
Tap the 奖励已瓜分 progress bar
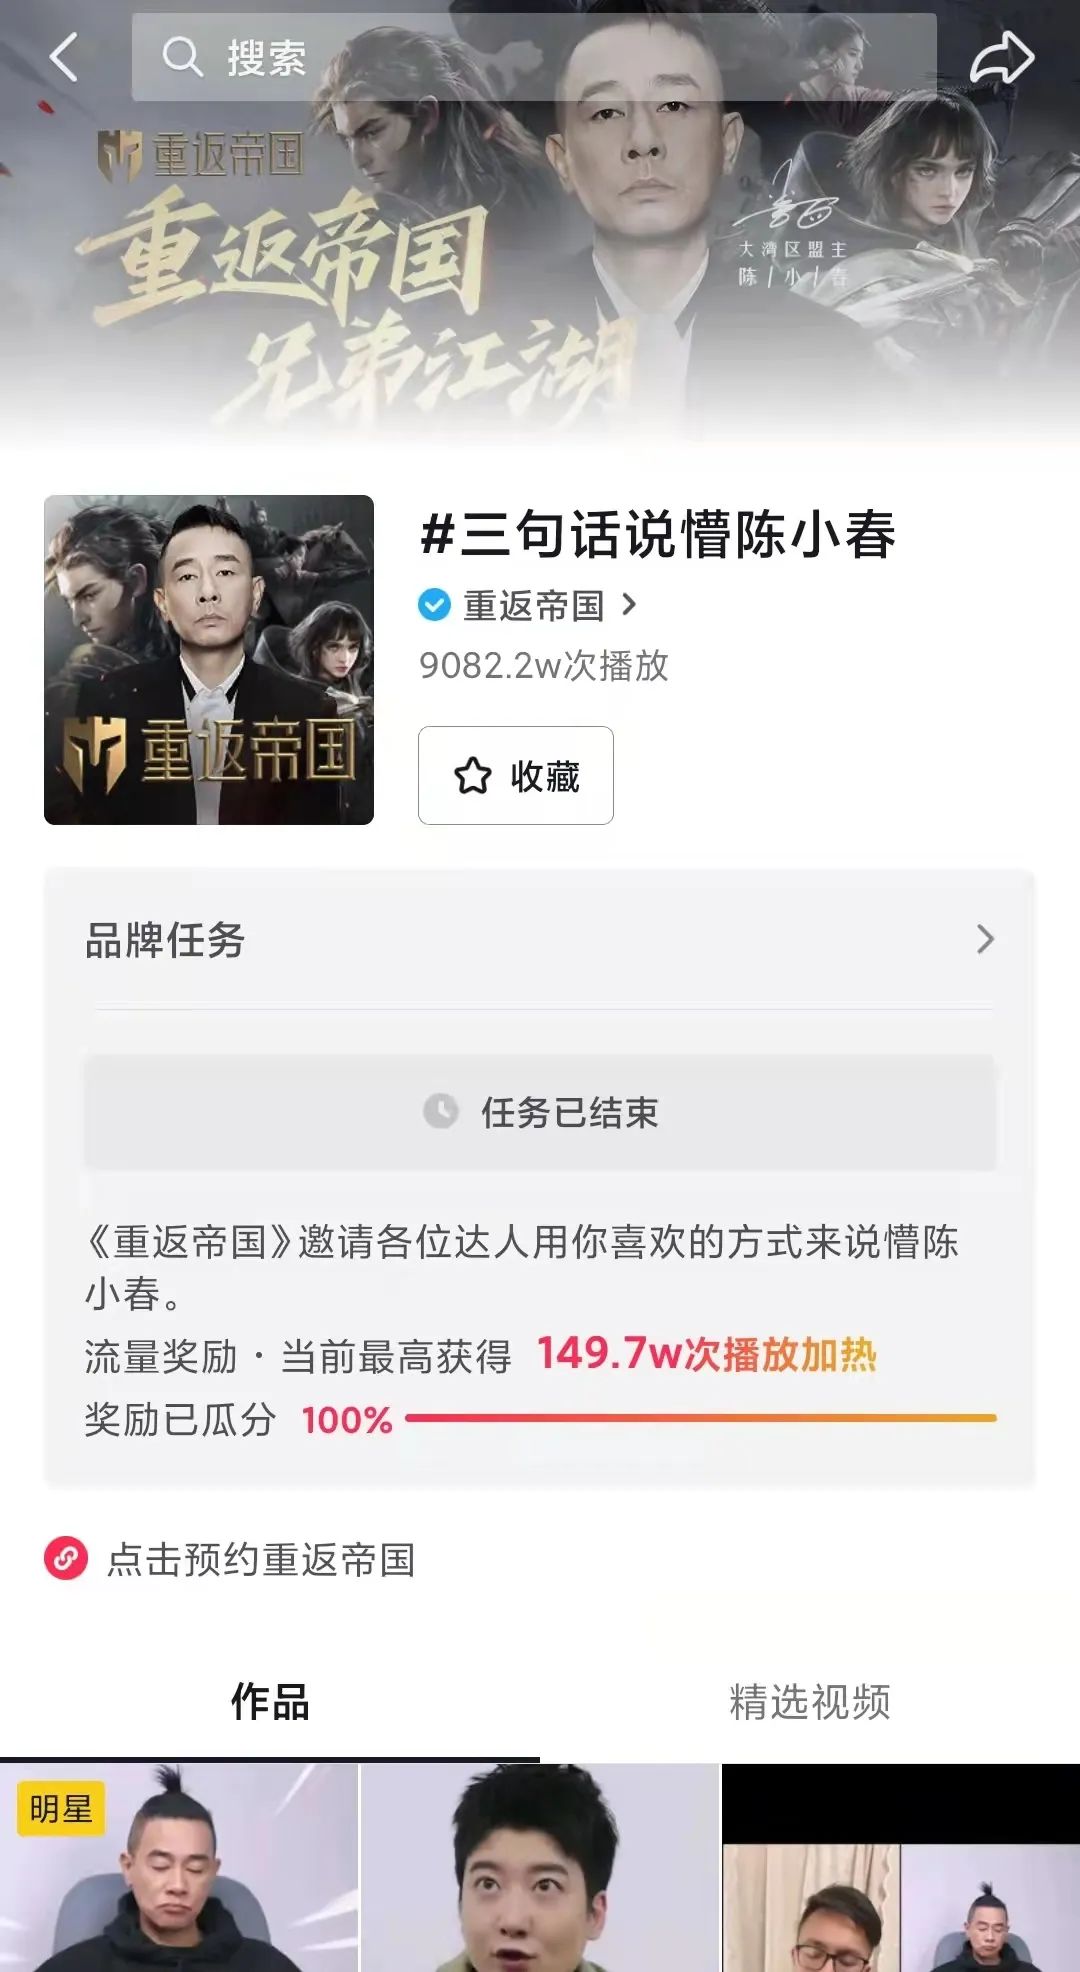[x=700, y=1418]
